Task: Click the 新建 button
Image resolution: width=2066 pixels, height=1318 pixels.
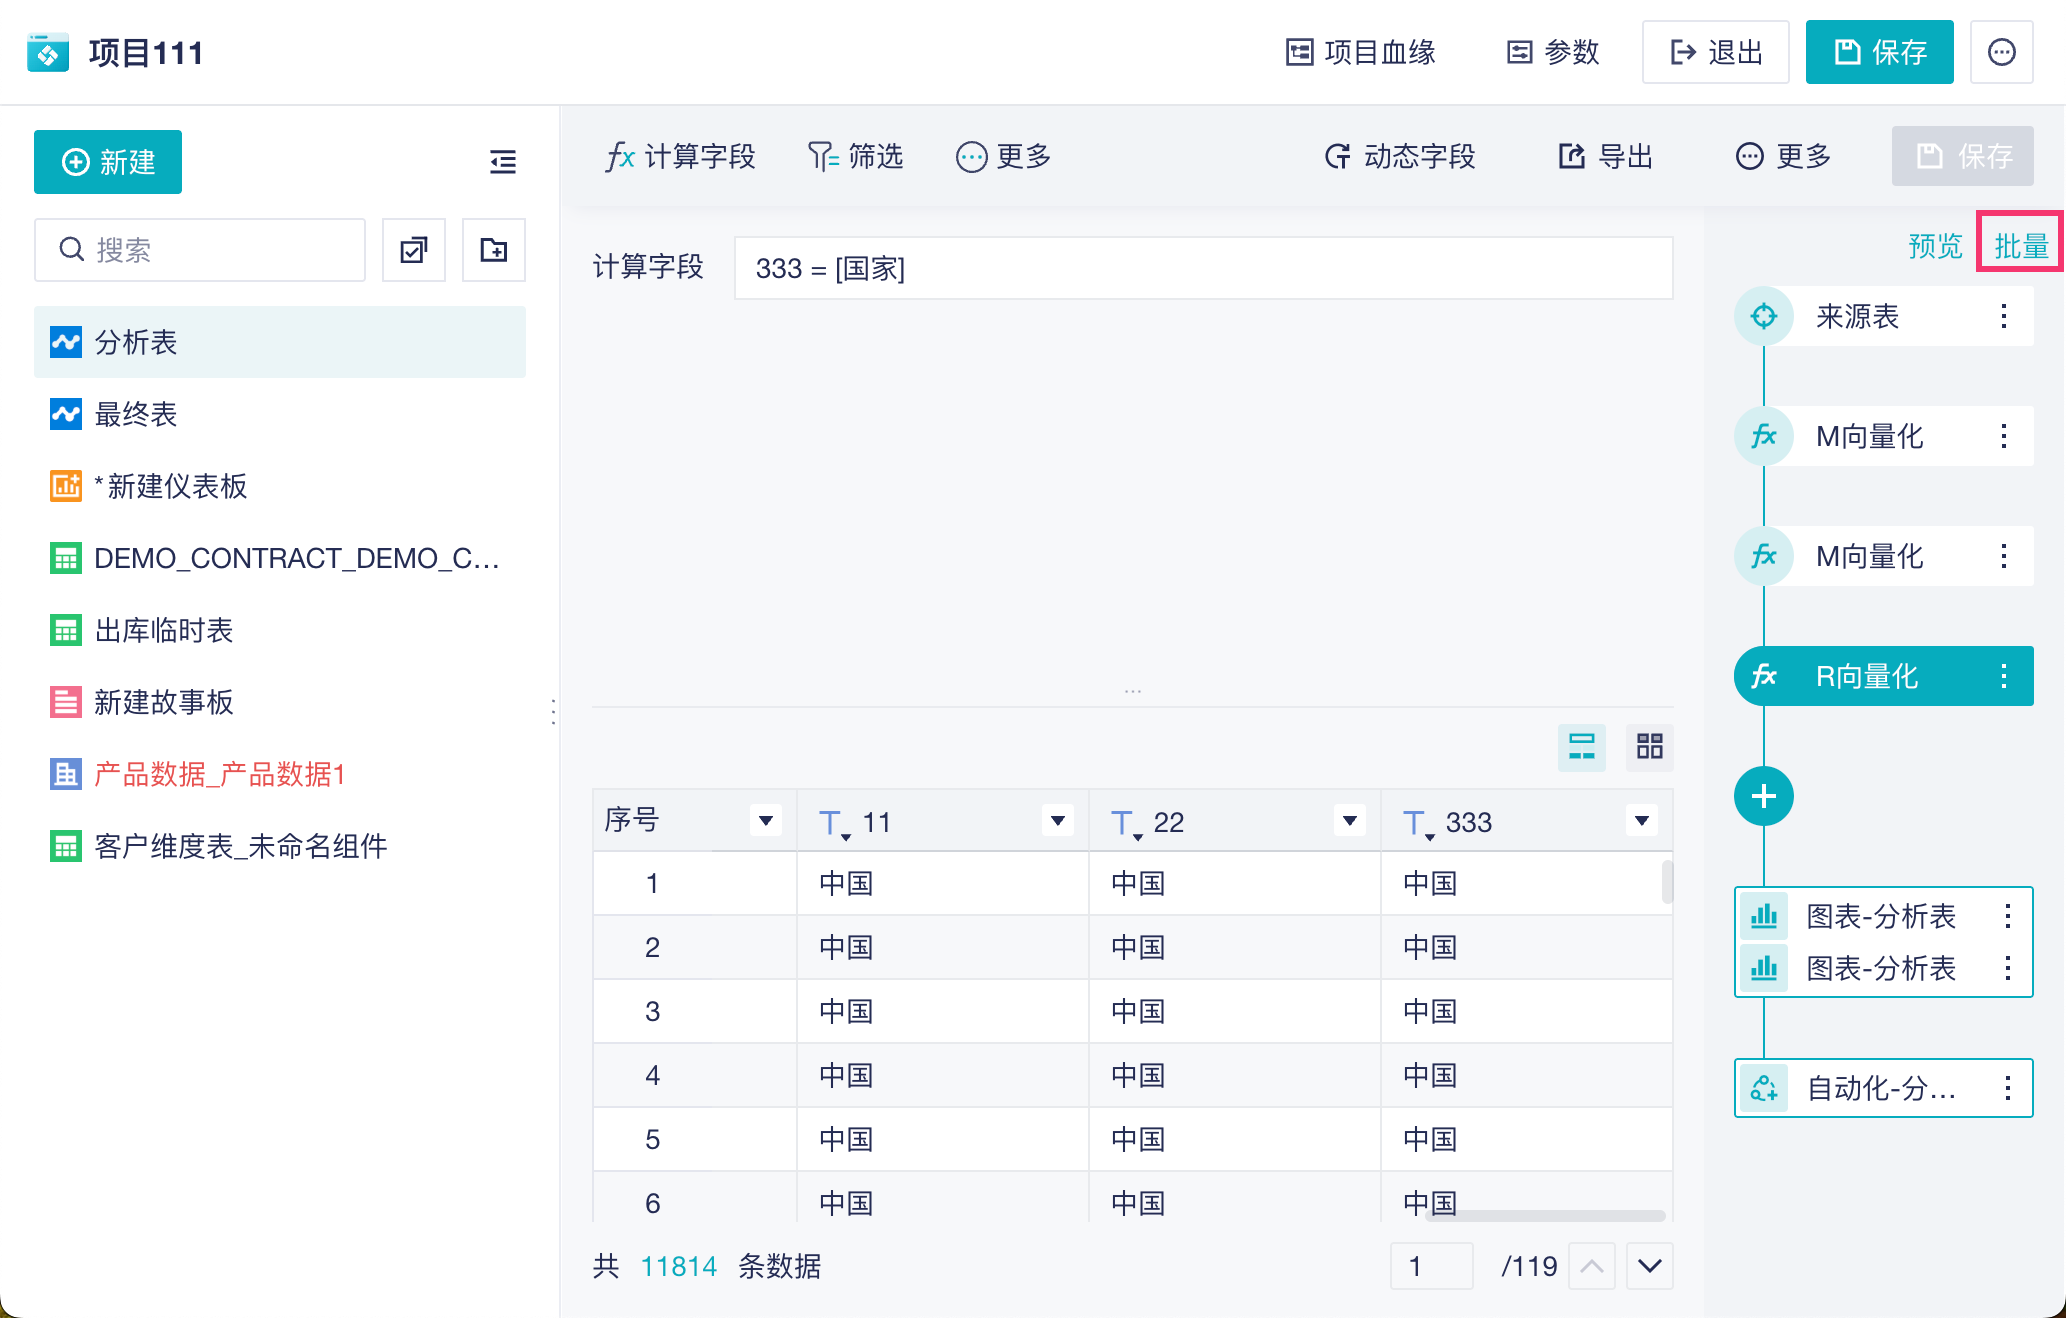Action: [x=108, y=162]
